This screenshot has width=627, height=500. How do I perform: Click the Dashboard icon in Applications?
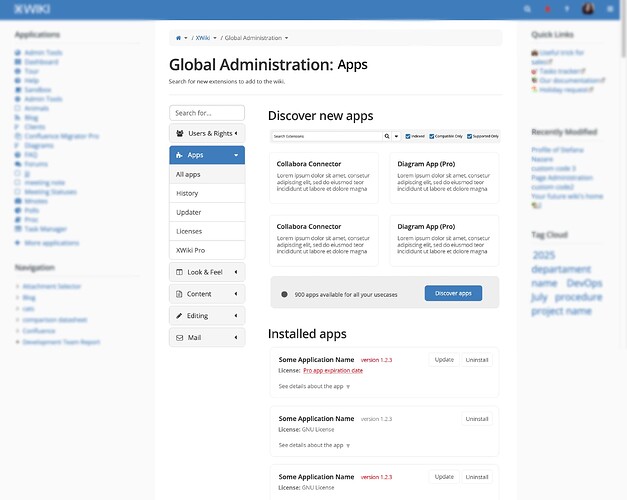point(18,62)
